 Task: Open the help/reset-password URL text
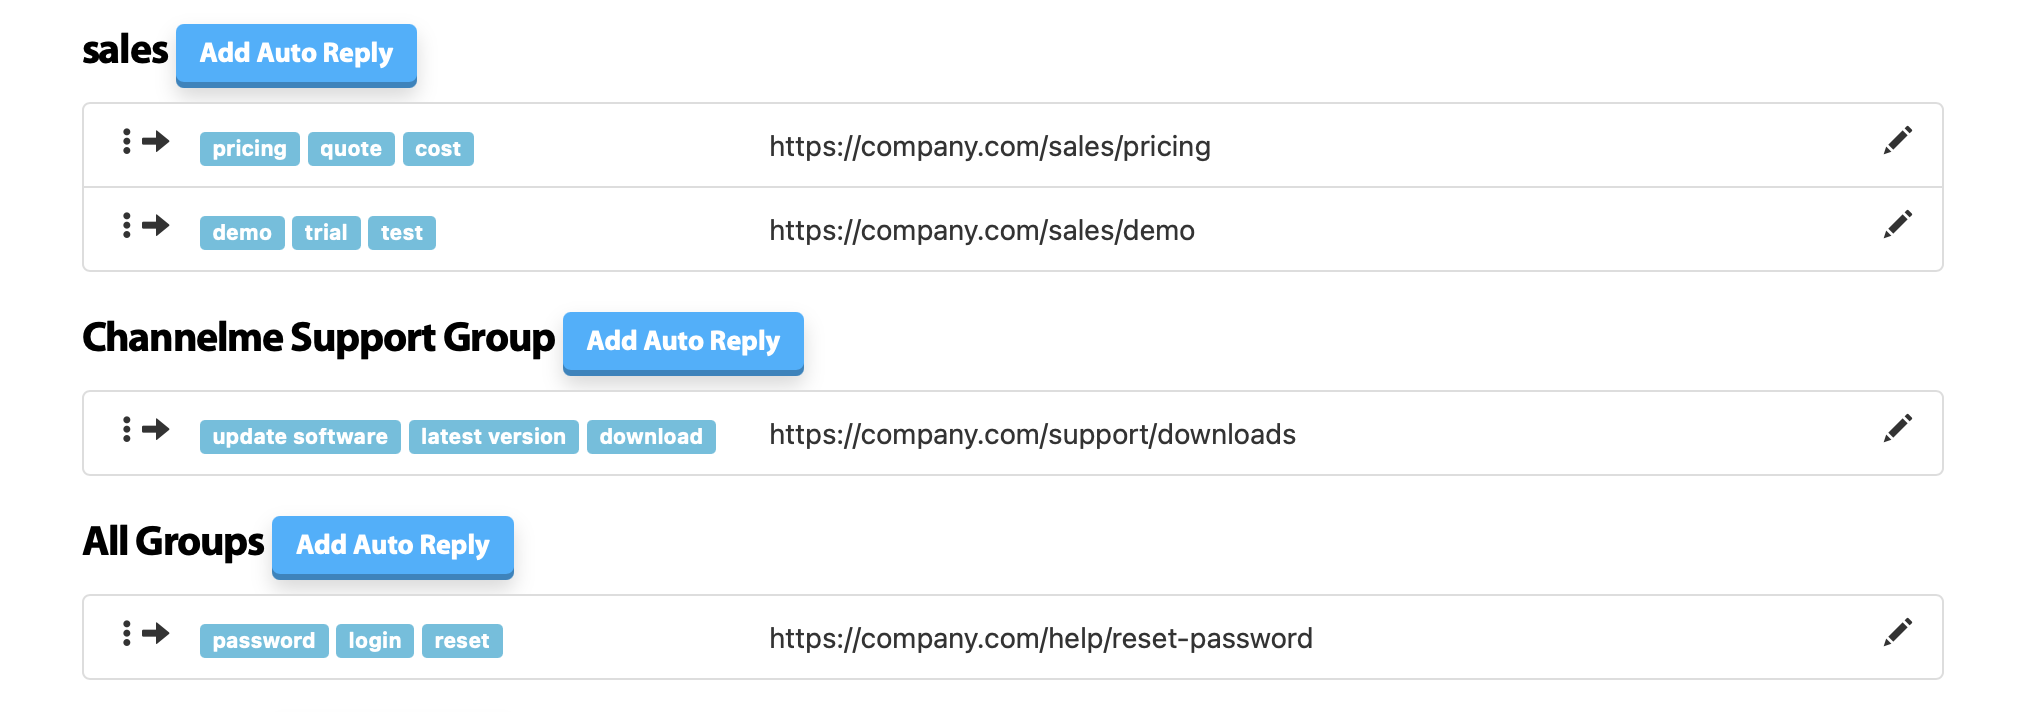[1041, 639]
